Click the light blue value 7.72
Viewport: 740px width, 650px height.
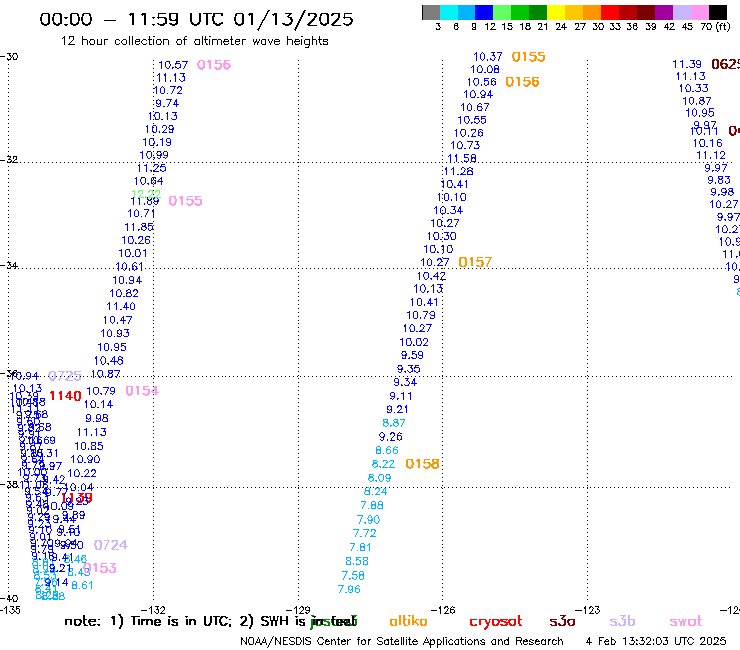[365, 533]
